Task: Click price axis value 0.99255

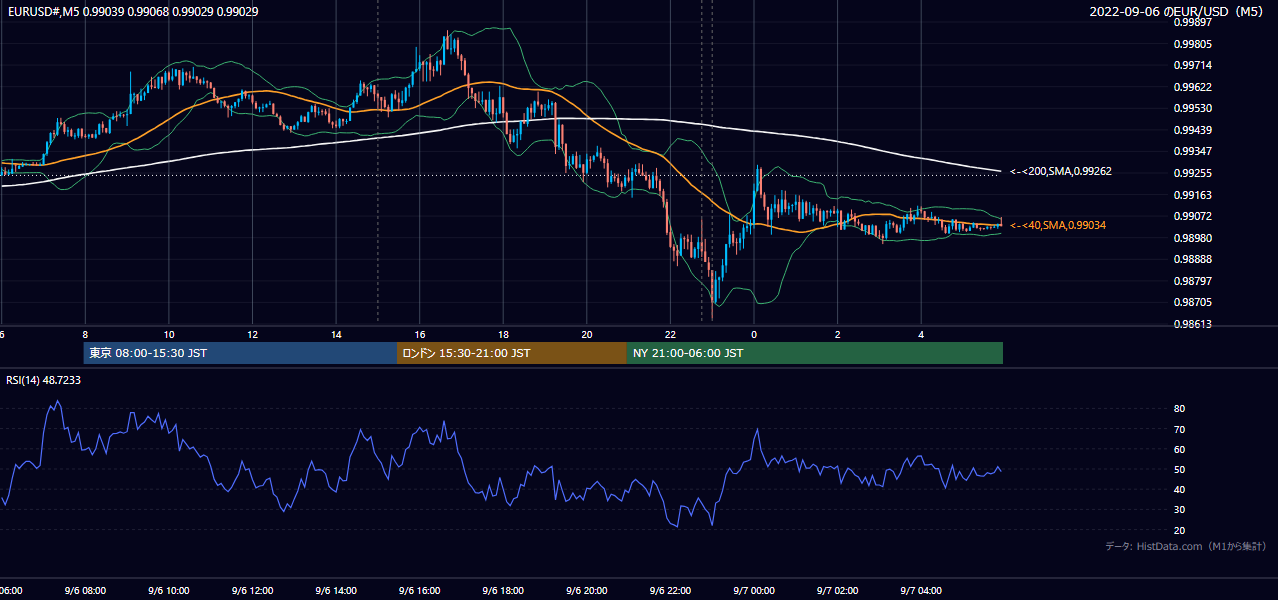Action: click(1192, 173)
